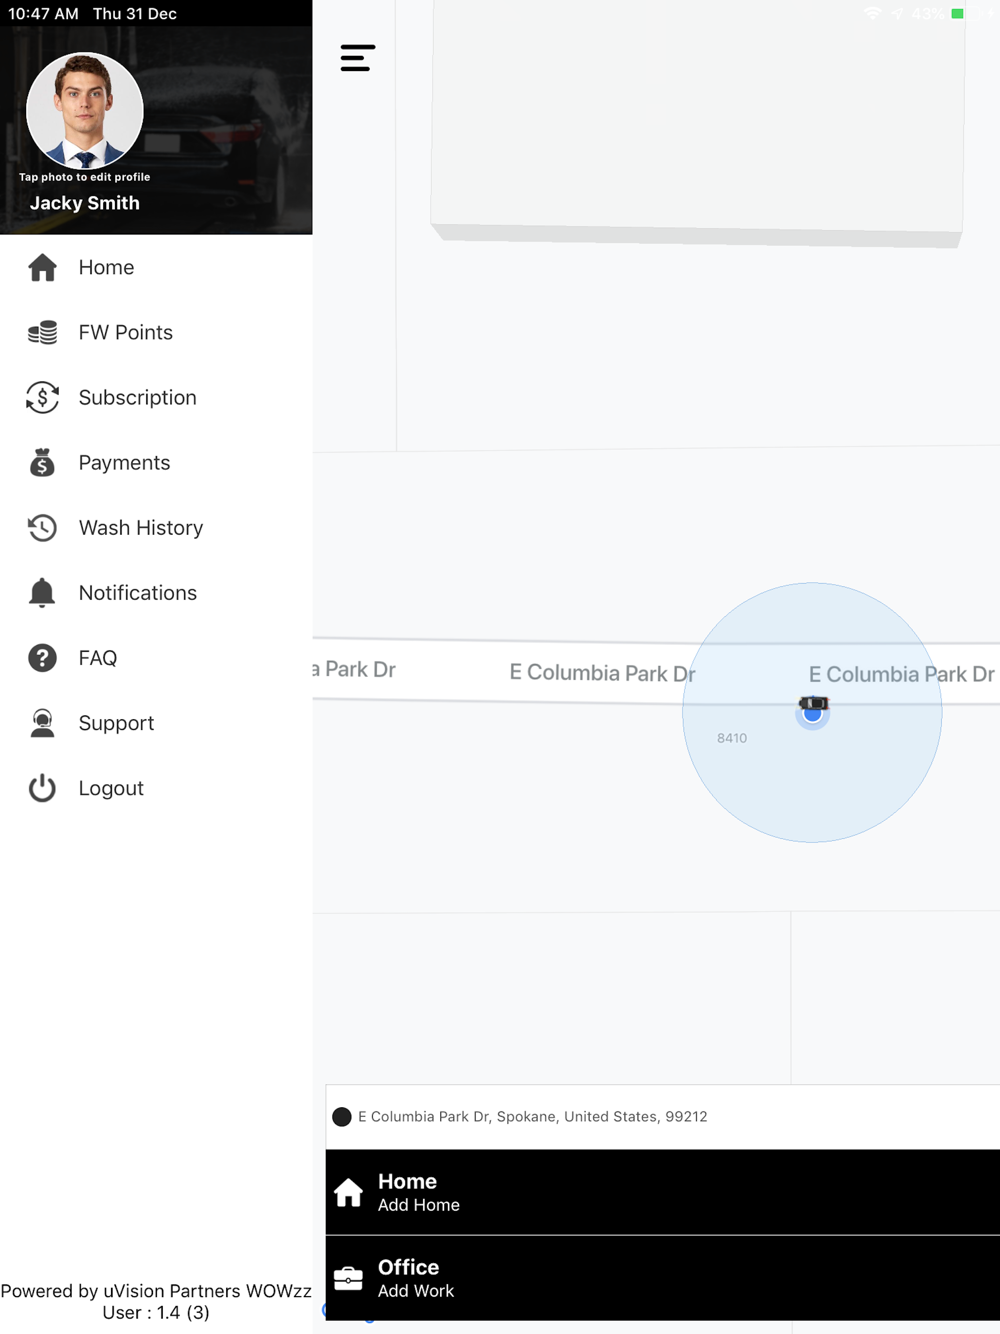Viewport: 1000px width, 1334px height.
Task: Select Support menu label
Action: [116, 723]
